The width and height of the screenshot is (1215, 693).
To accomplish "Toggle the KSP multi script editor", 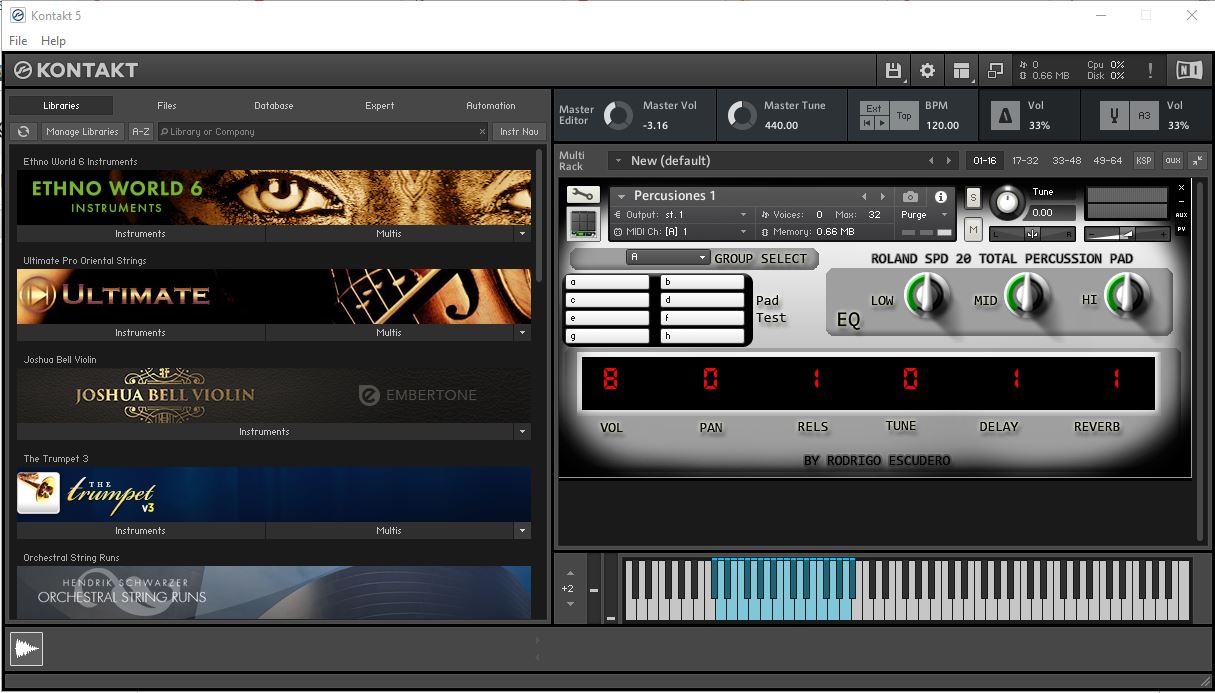I will [x=1144, y=160].
